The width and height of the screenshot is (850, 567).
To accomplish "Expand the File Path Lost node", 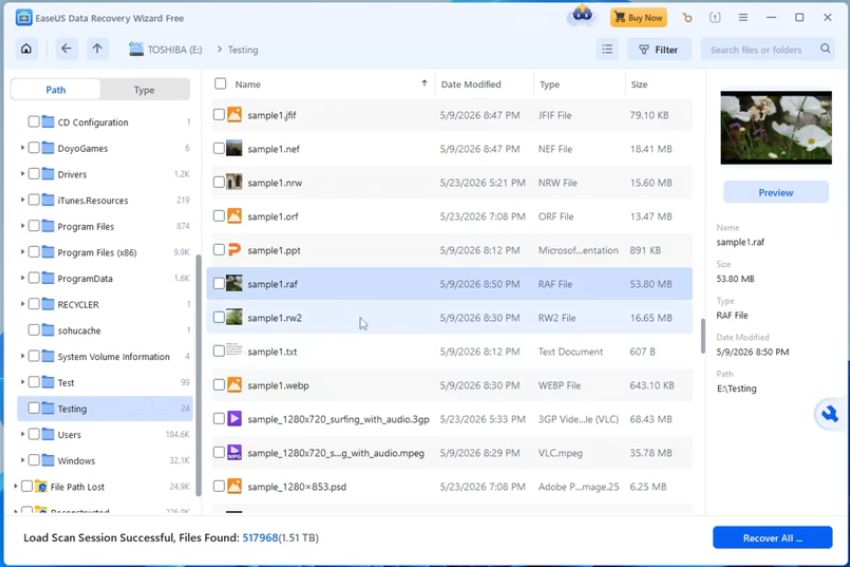I will tap(15, 486).
